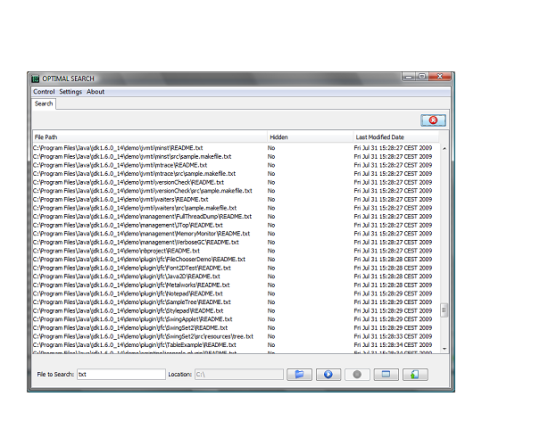The width and height of the screenshot is (540, 438).
Task: Select row jvmti\waiters\README.txt
Action: coord(236,199)
